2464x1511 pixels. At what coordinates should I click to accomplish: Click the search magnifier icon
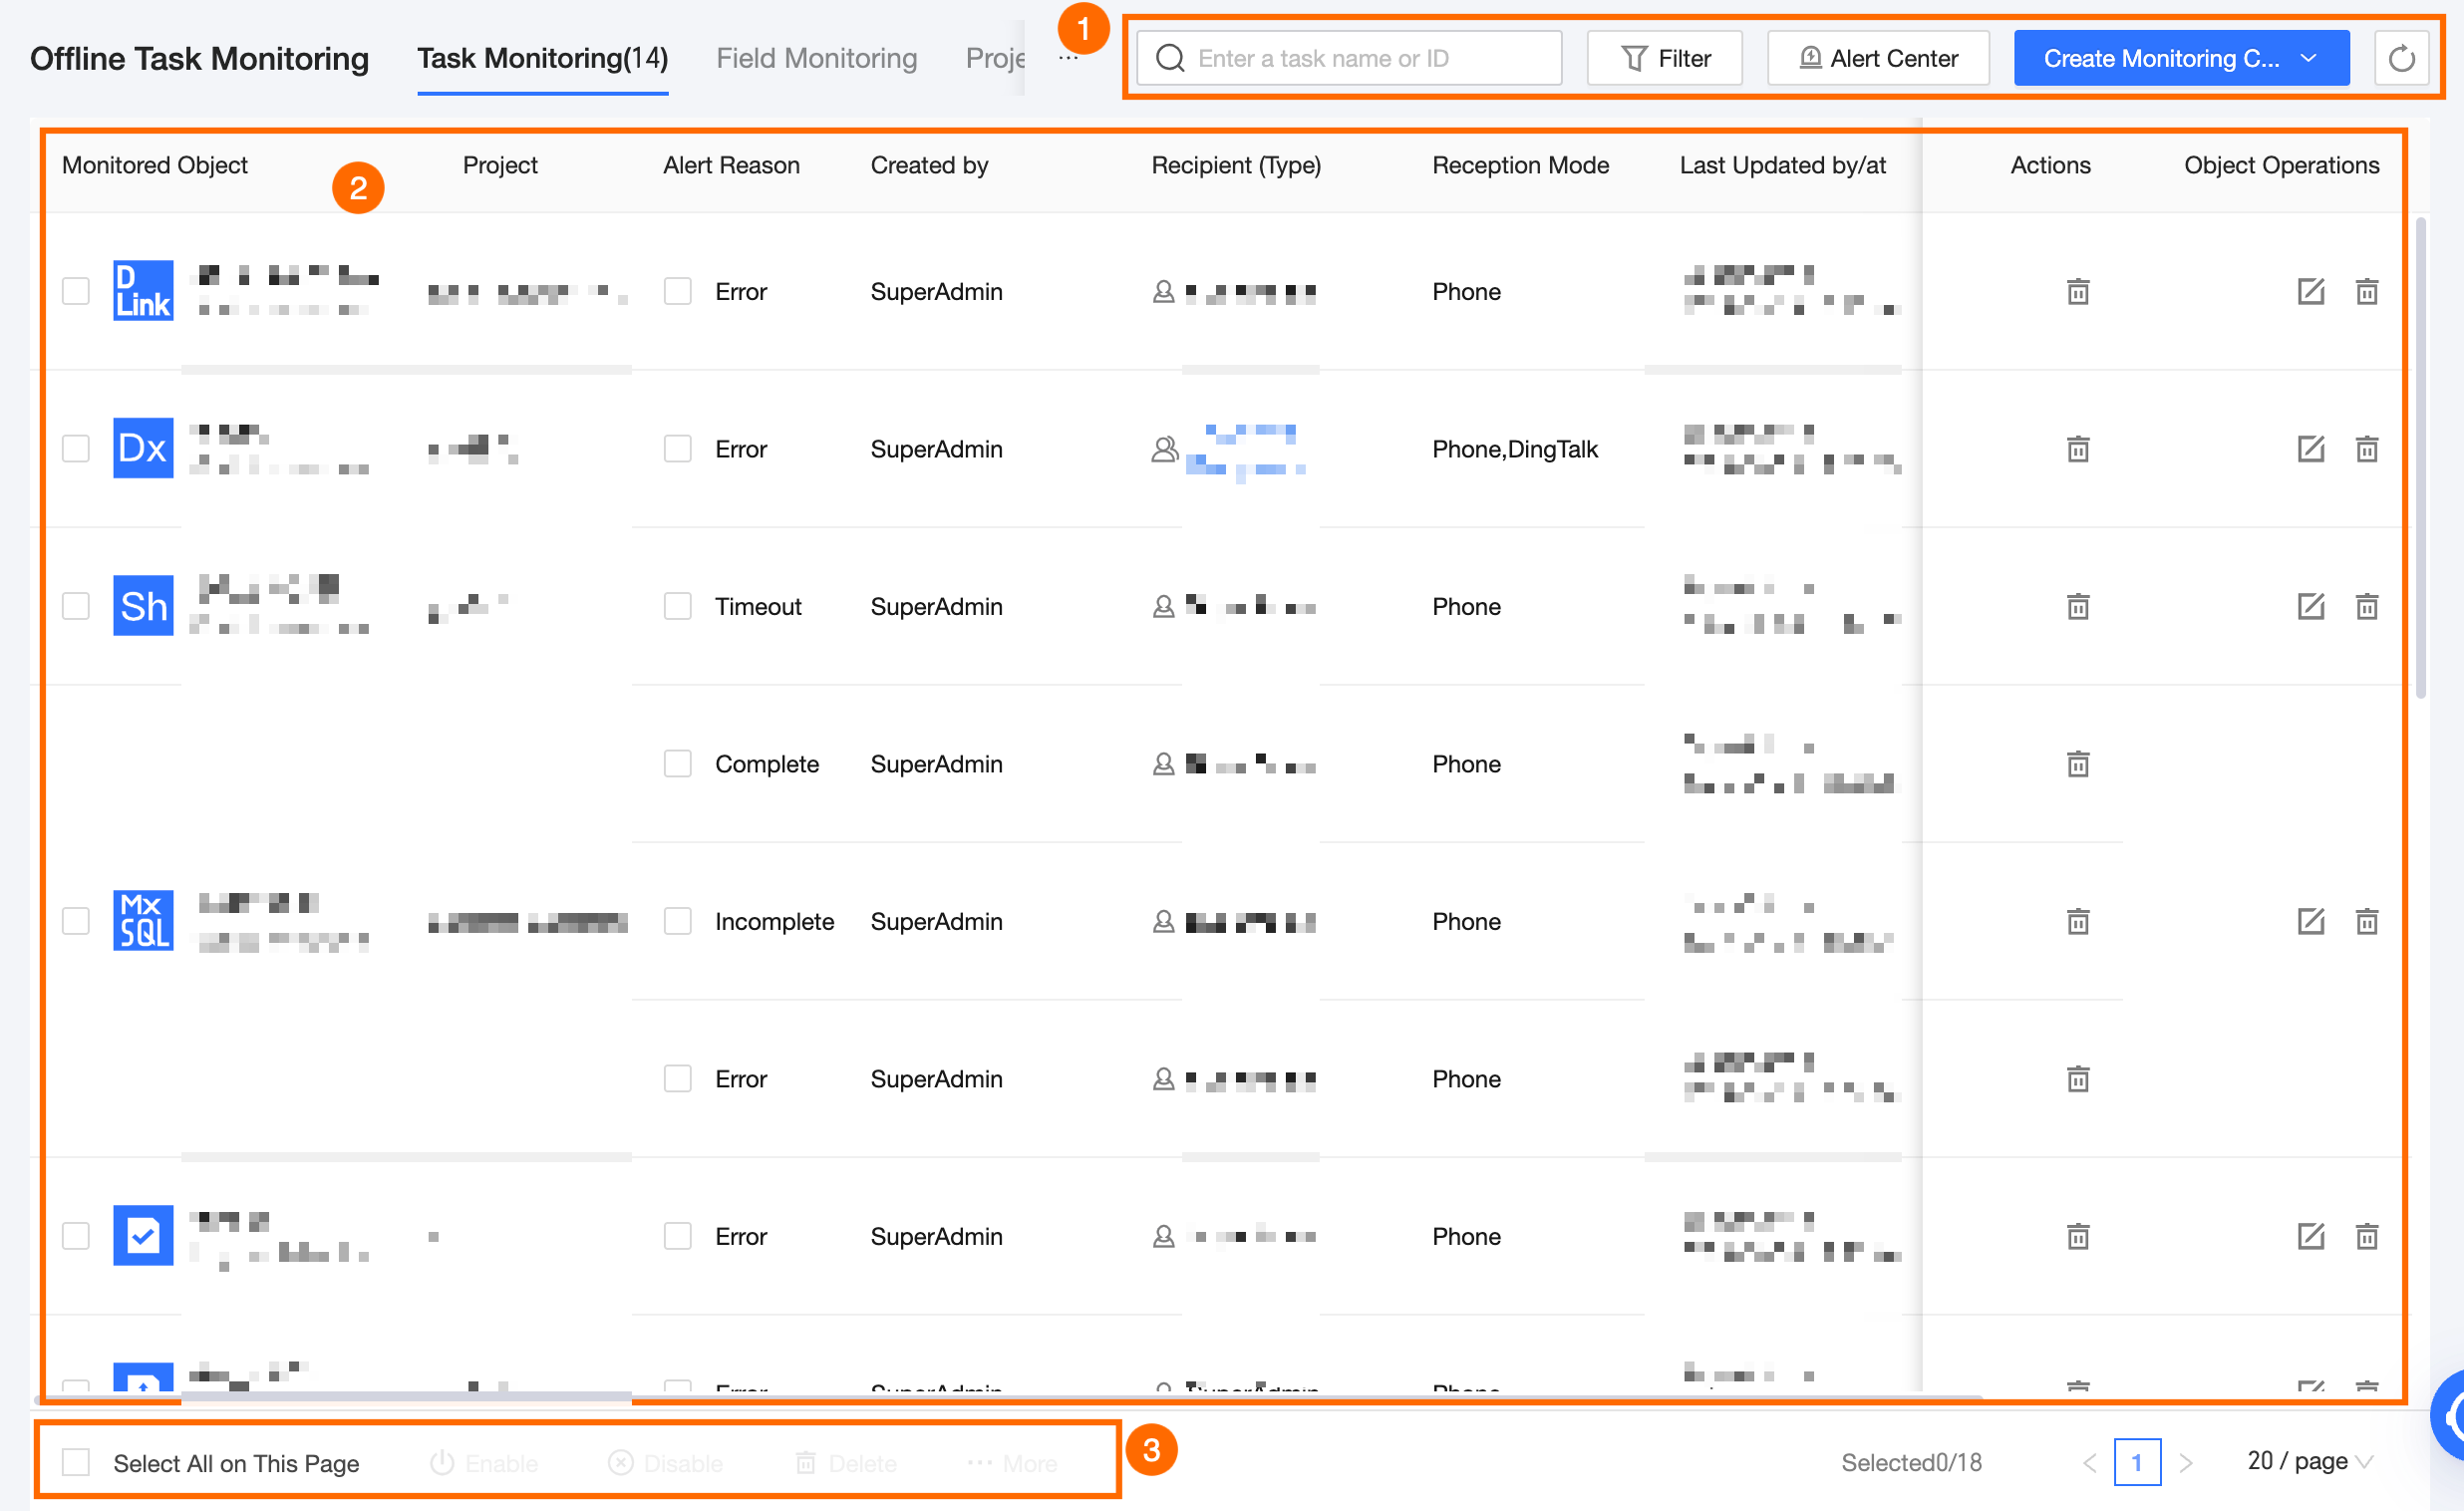(1169, 58)
